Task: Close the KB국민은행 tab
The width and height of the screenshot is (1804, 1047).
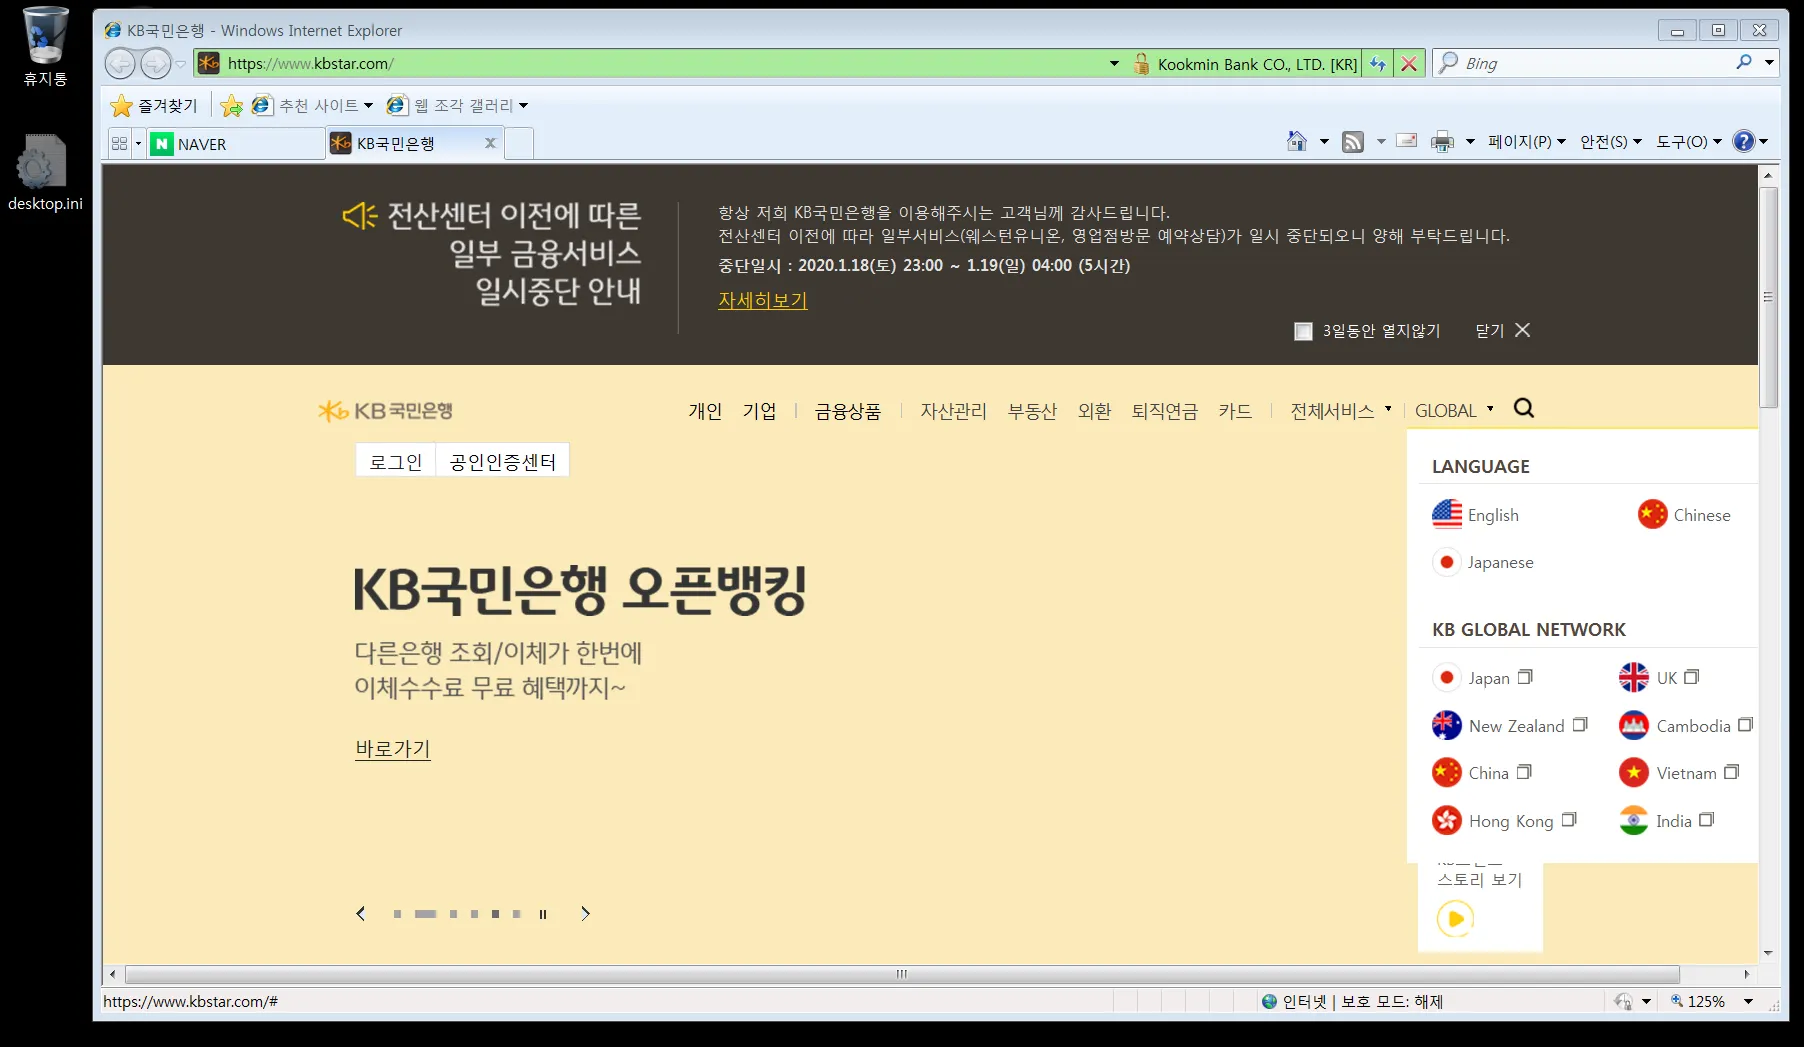Action: [x=490, y=143]
